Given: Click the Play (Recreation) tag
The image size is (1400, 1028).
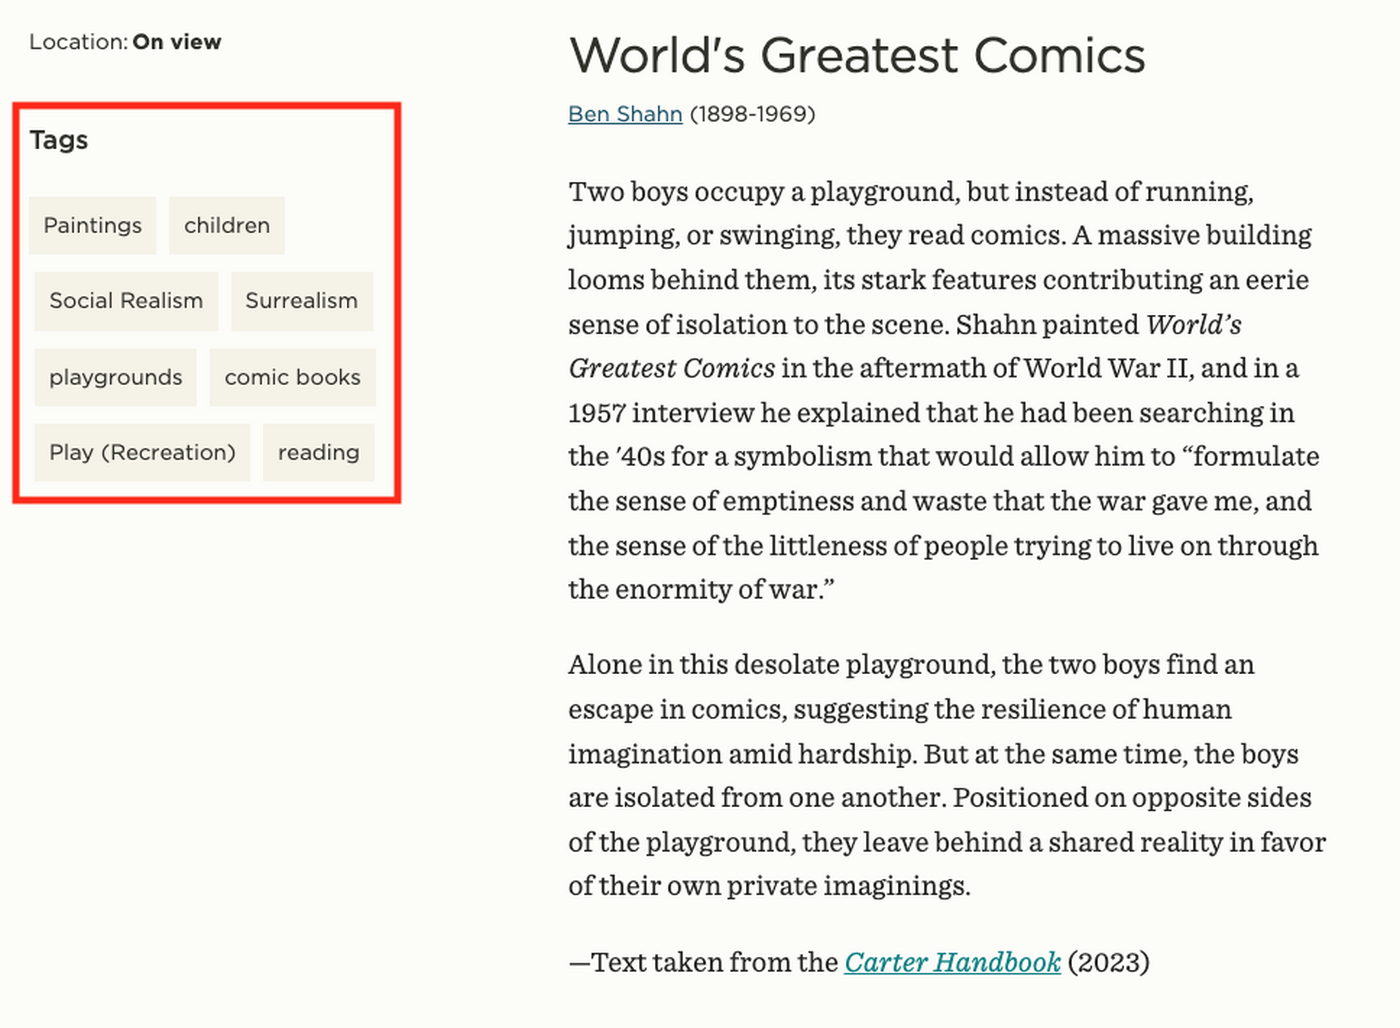Looking at the screenshot, I should [x=142, y=452].
